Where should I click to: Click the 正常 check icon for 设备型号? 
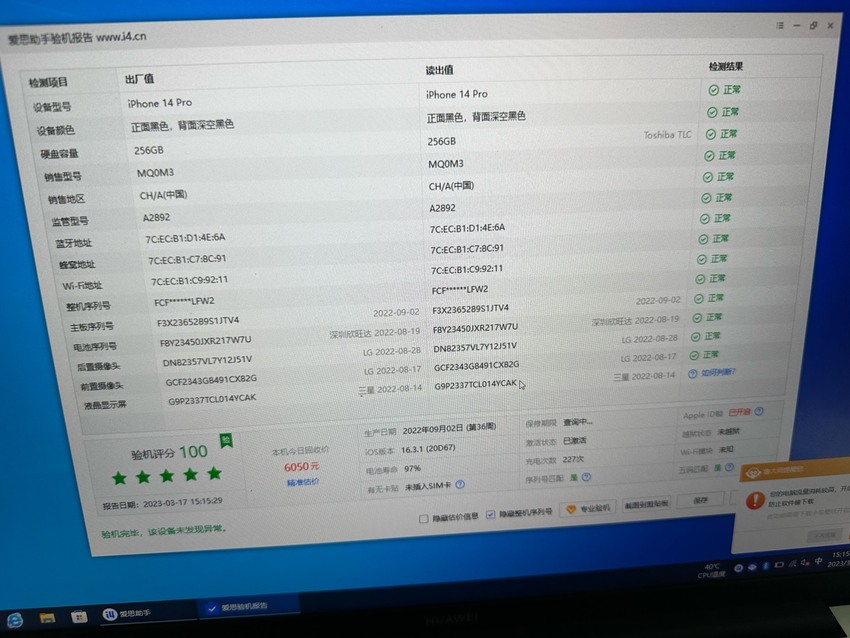713,90
